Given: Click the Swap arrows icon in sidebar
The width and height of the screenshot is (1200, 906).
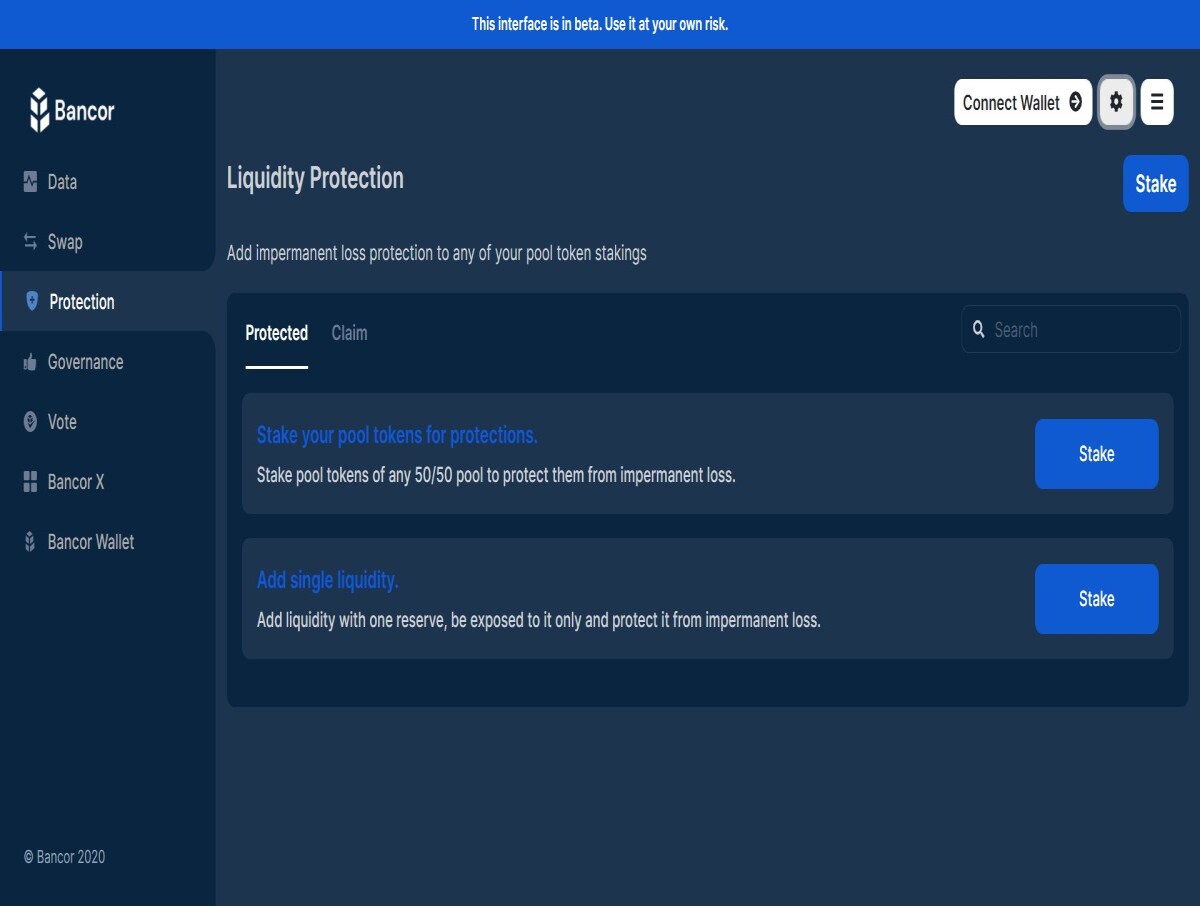Looking at the screenshot, I should point(30,242).
